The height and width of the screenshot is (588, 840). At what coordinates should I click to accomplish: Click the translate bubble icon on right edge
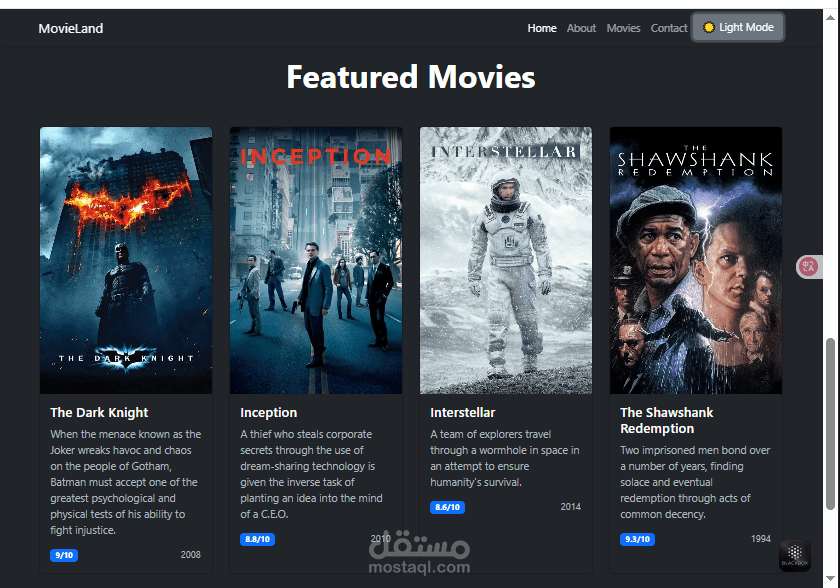point(808,266)
